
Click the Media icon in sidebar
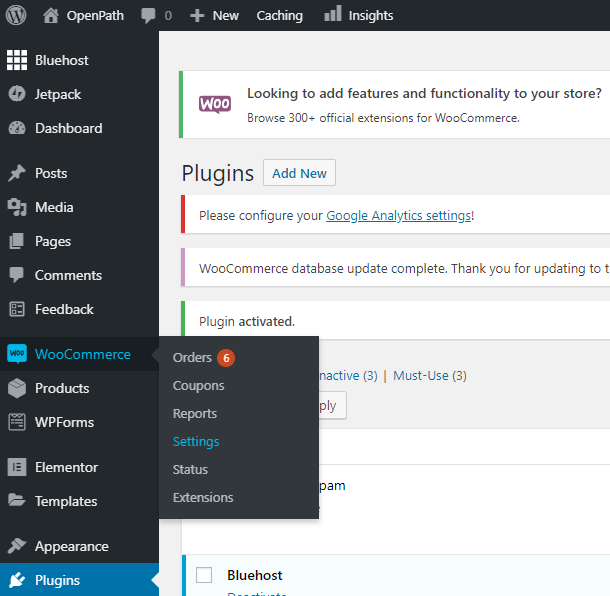point(17,207)
